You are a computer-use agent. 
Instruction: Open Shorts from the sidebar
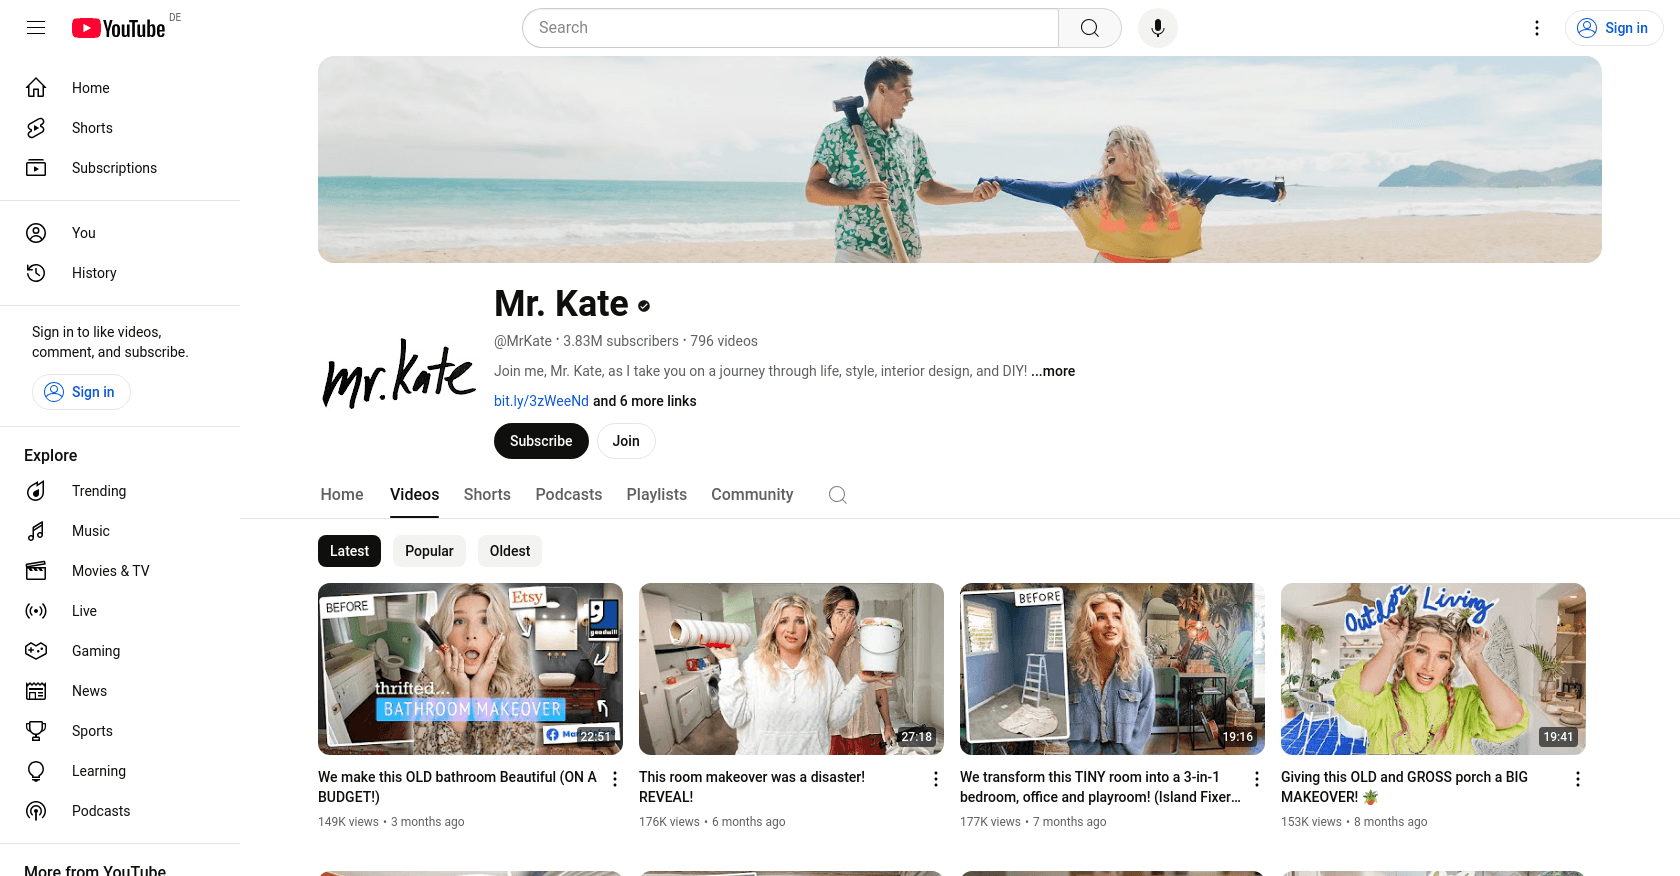[92, 128]
